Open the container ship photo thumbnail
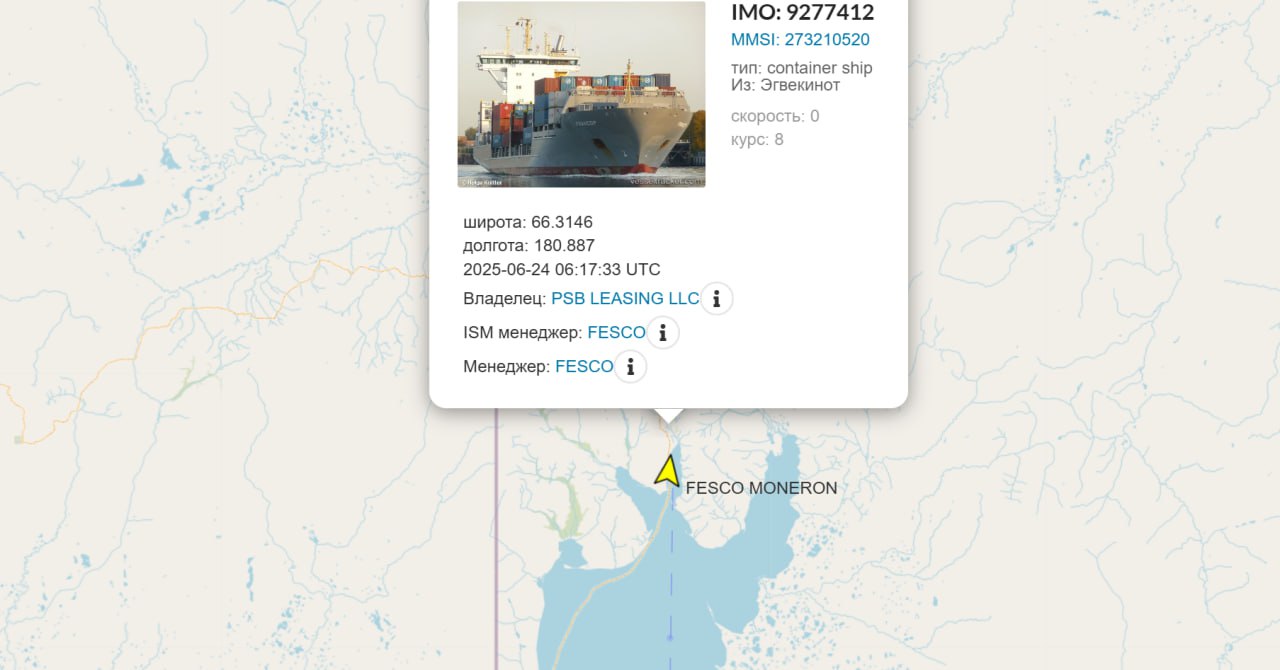 (581, 94)
